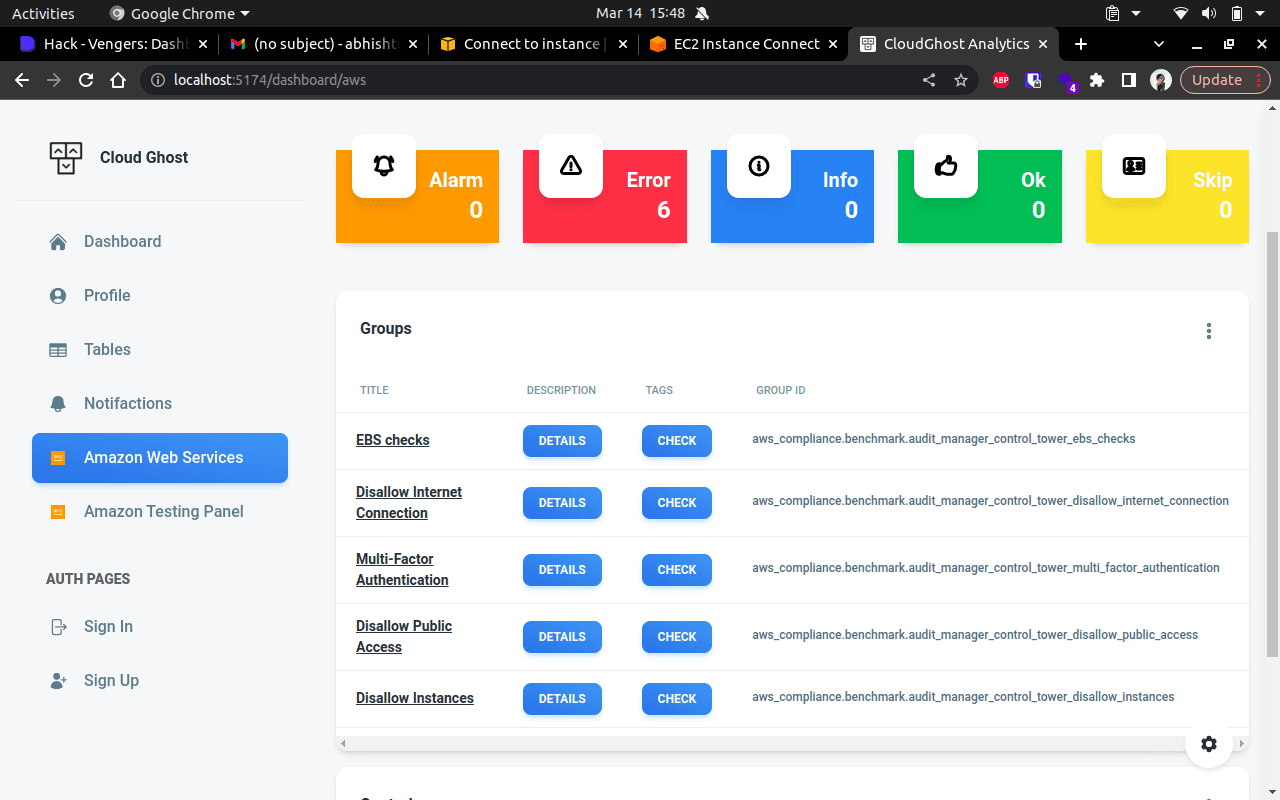Expand the Chrome tab search chevron
Viewport: 1280px width, 800px height.
(x=1159, y=44)
